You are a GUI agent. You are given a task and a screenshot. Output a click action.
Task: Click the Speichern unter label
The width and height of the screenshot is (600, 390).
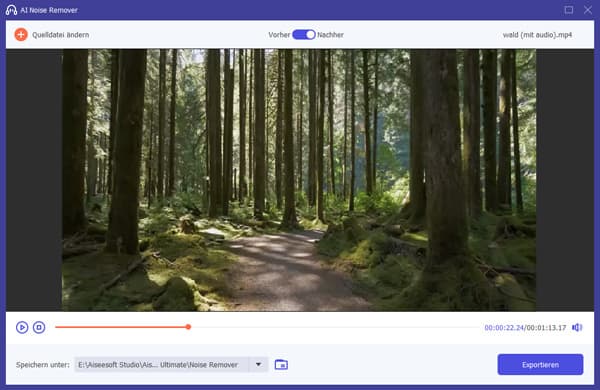pos(43,365)
